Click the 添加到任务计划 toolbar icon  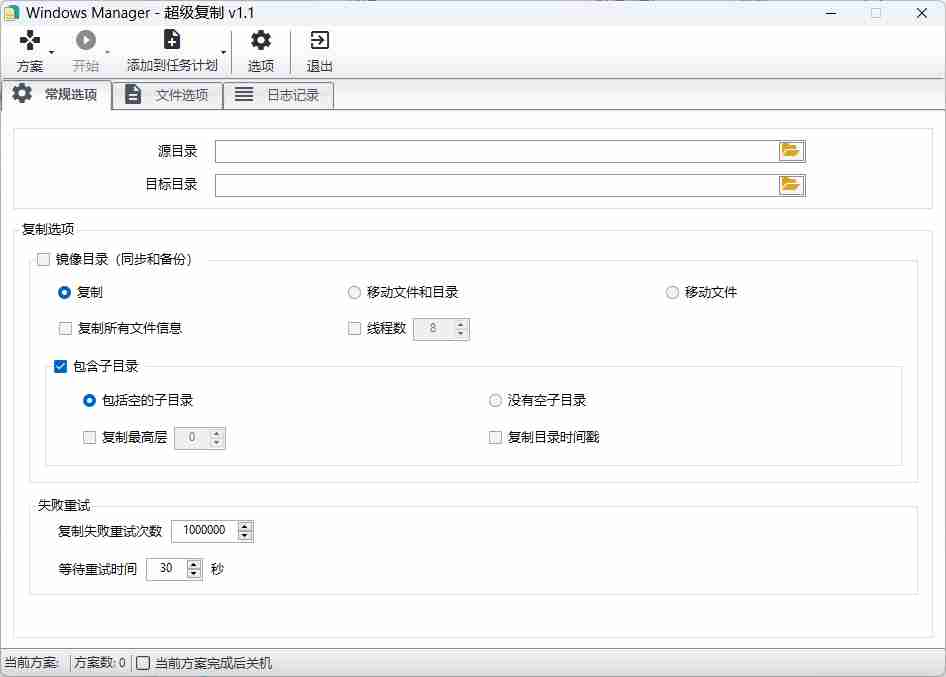172,41
